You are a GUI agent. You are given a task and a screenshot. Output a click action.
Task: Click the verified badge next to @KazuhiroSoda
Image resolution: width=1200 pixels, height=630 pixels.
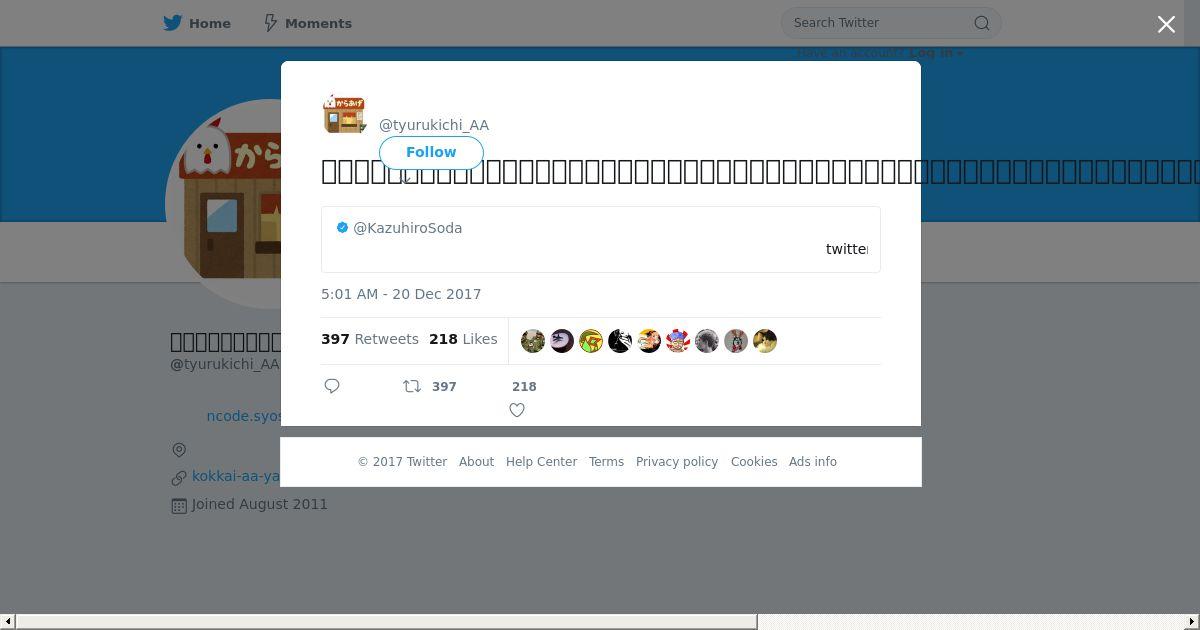pos(342,228)
